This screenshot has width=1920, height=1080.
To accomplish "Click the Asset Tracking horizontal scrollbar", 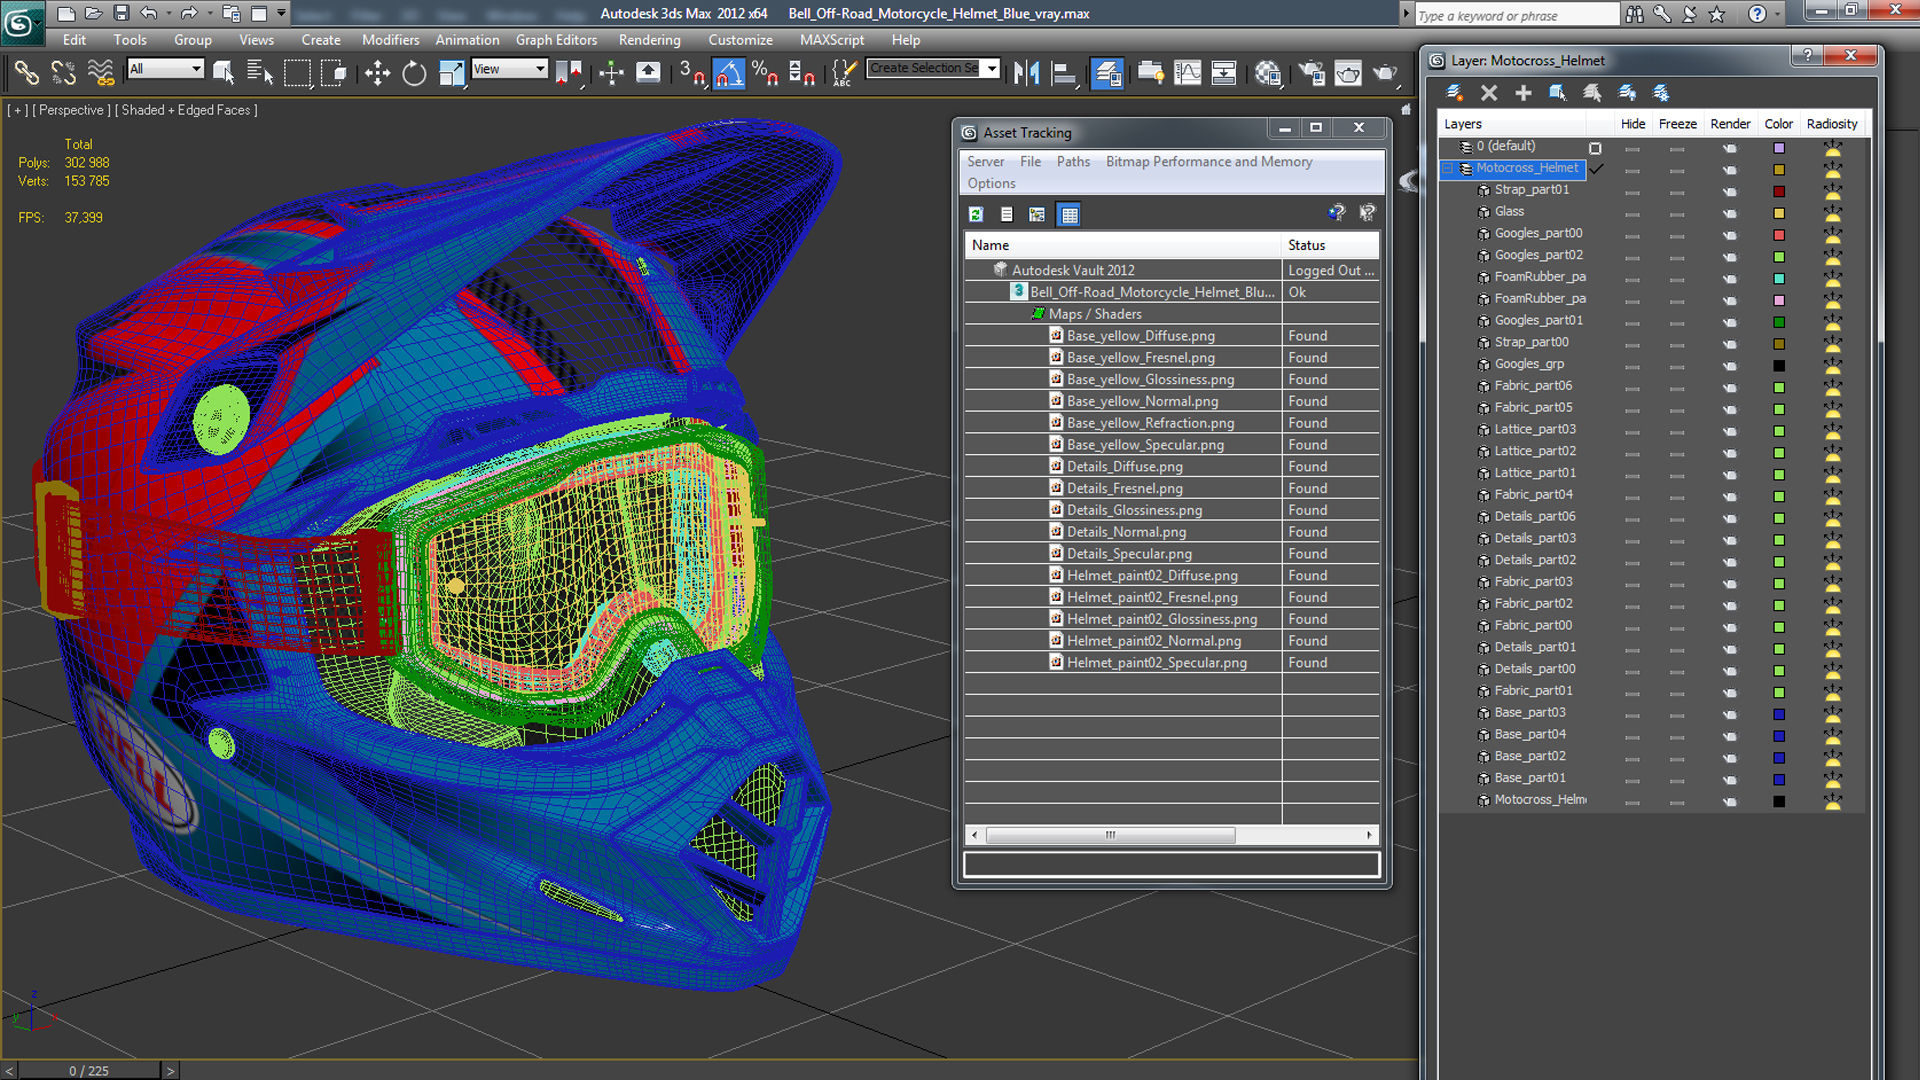I will coord(1110,835).
